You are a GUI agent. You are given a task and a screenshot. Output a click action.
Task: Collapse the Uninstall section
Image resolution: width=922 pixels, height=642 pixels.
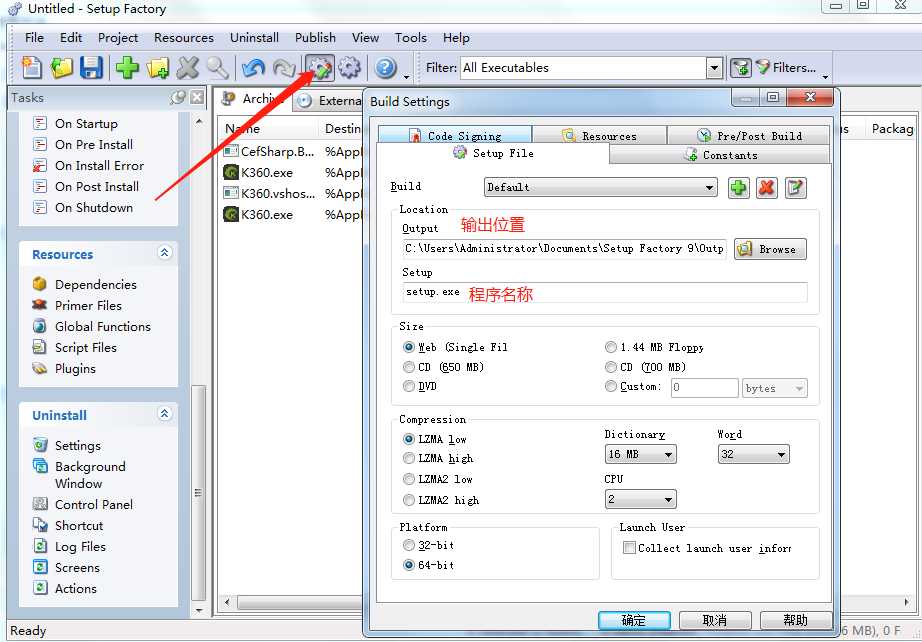tap(165, 414)
